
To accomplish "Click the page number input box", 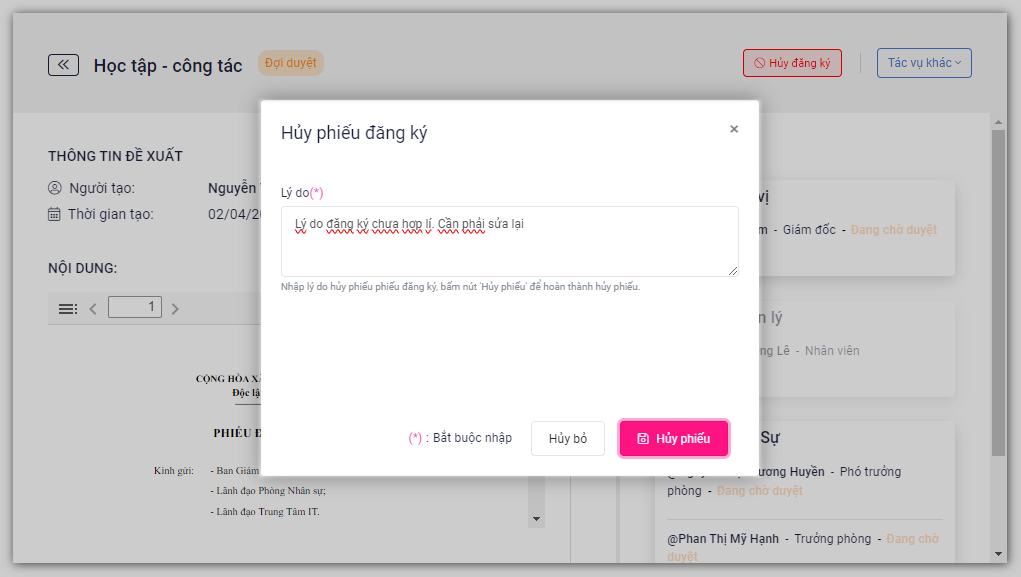I will click(135, 308).
